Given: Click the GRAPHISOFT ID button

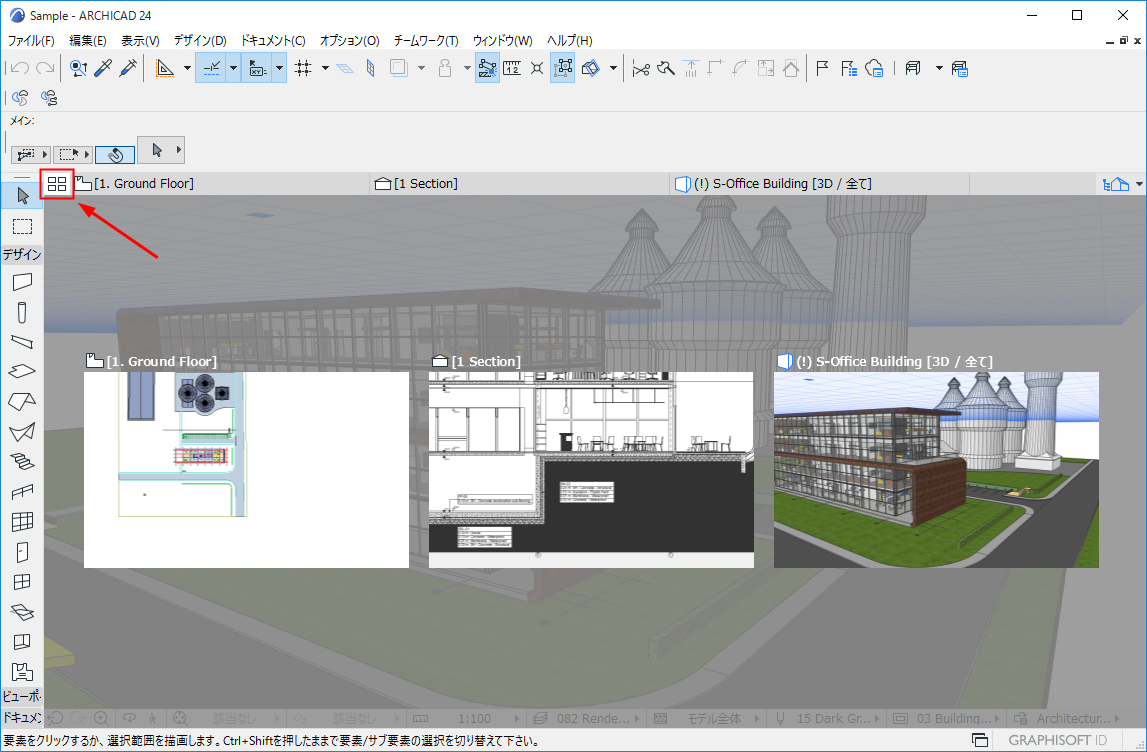Looking at the screenshot, I should click(1057, 741).
